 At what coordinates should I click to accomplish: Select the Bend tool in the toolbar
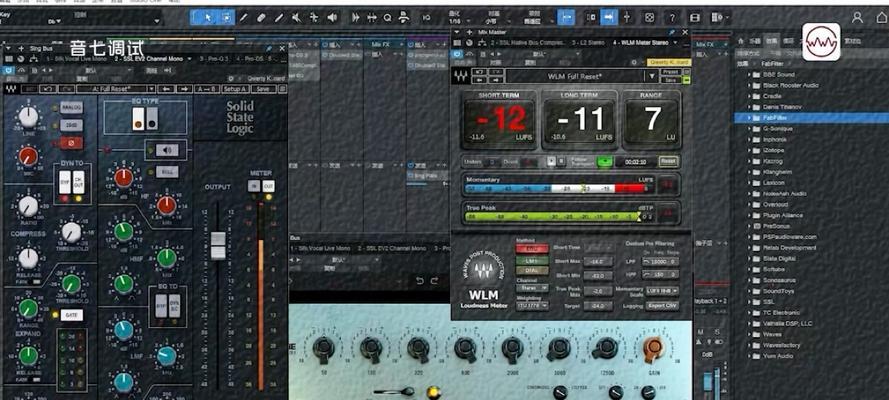point(314,18)
